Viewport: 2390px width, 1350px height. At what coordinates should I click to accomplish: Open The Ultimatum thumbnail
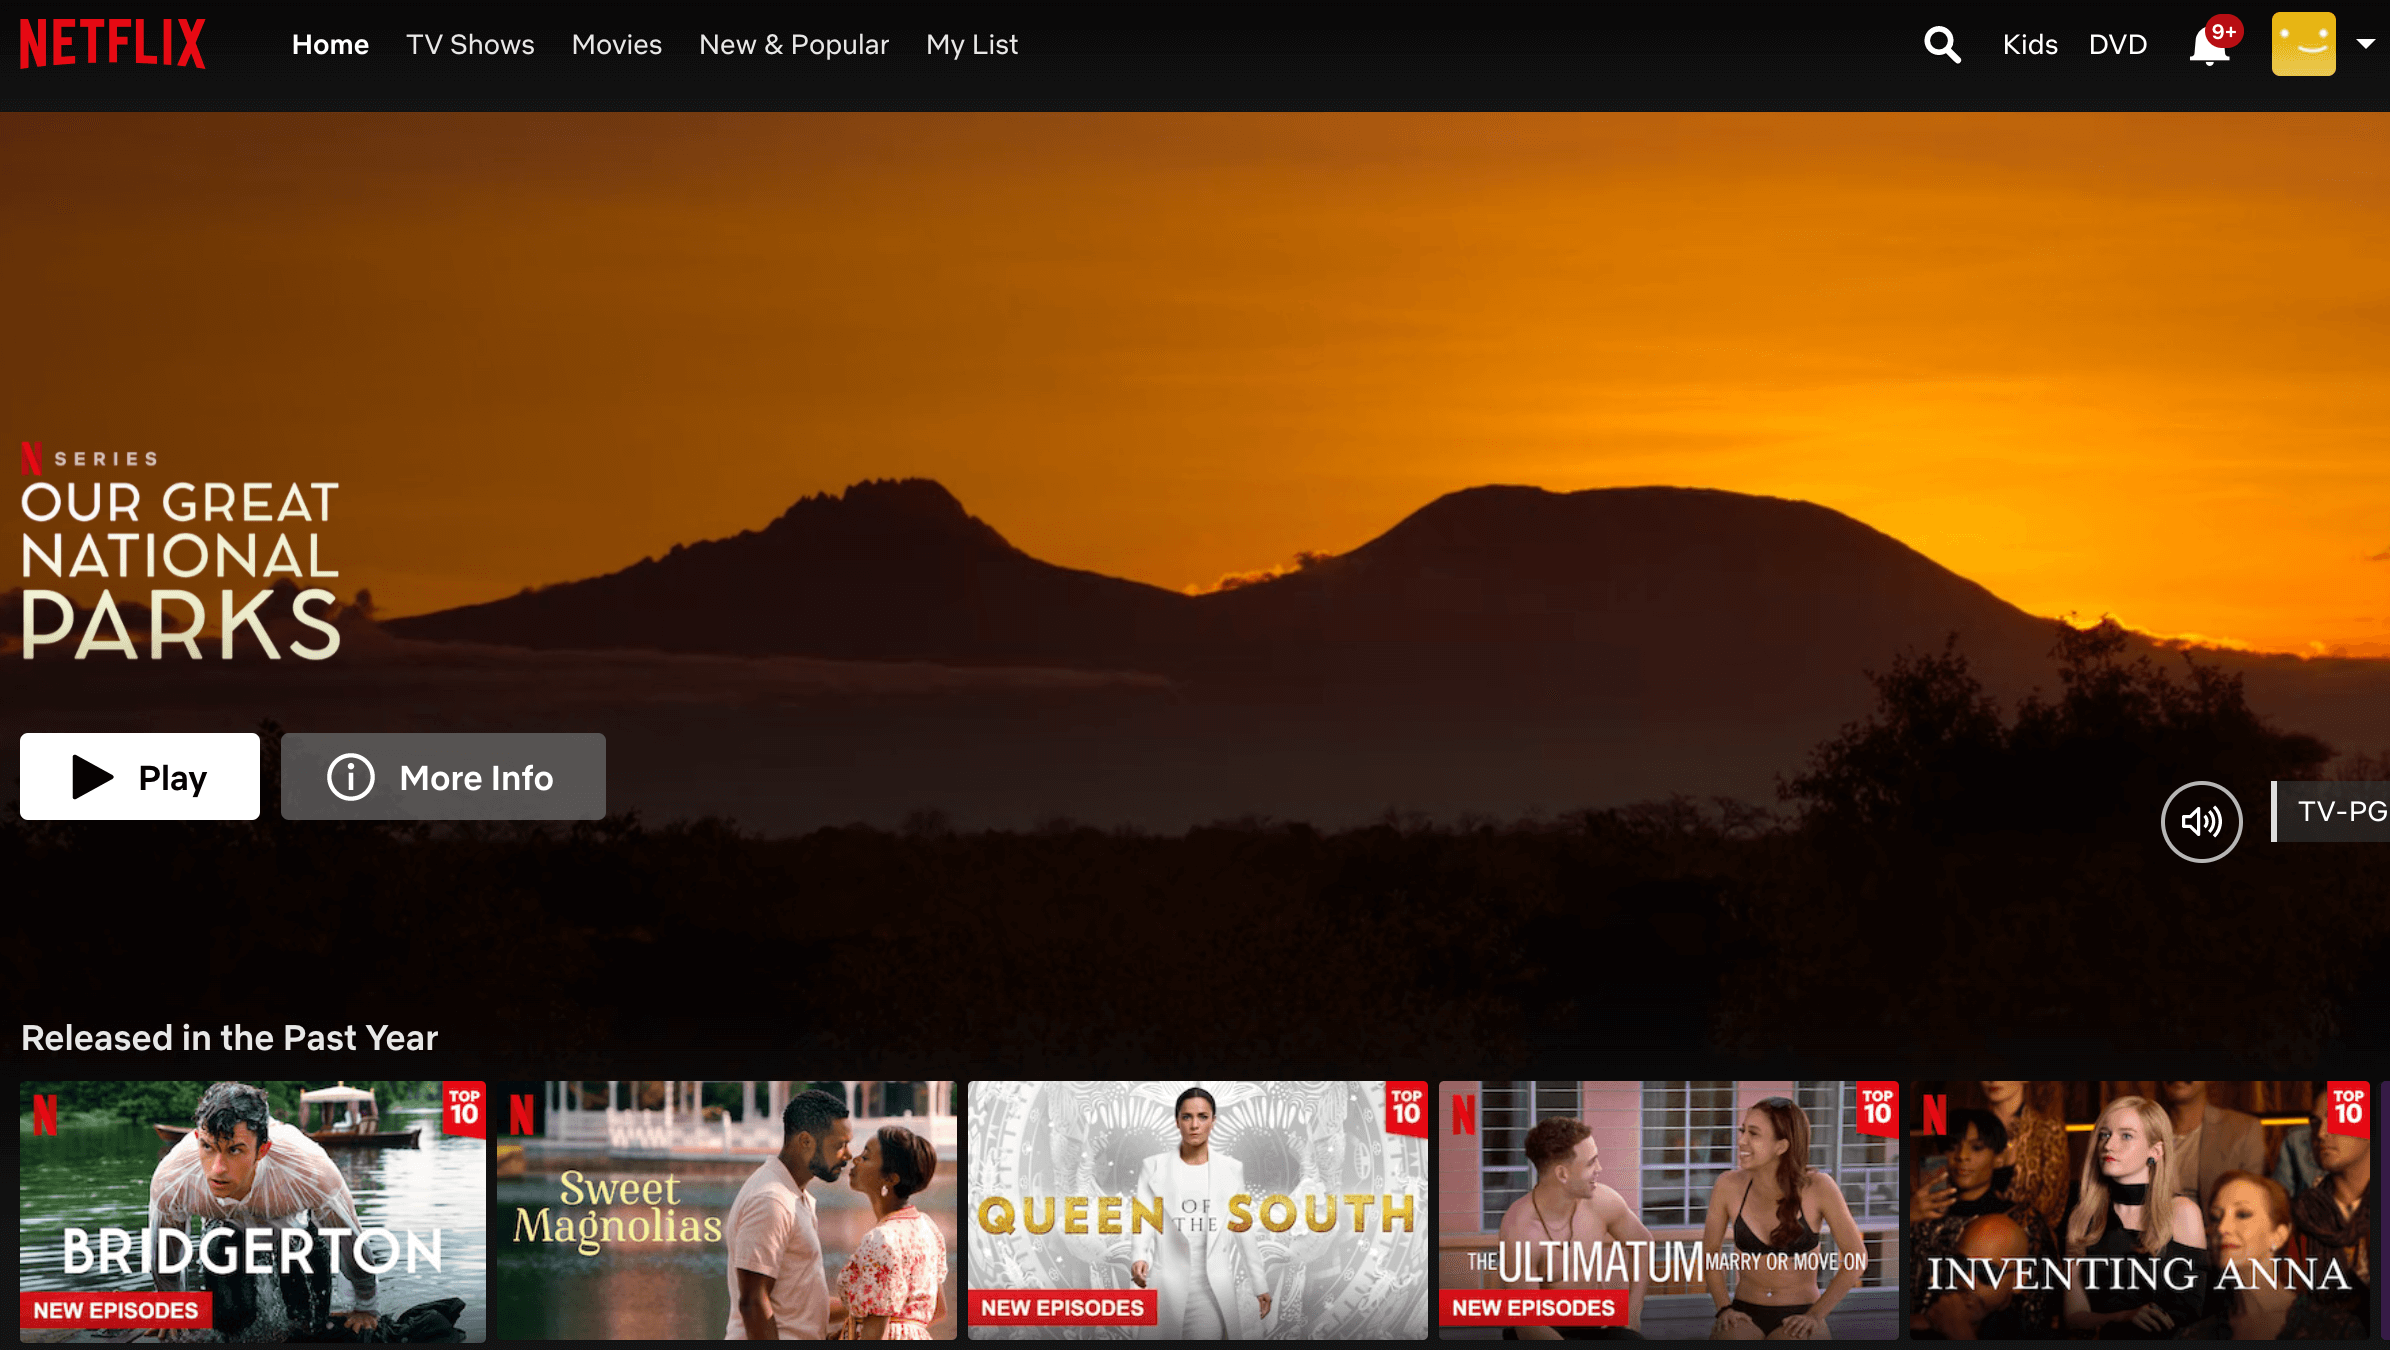click(1669, 1211)
